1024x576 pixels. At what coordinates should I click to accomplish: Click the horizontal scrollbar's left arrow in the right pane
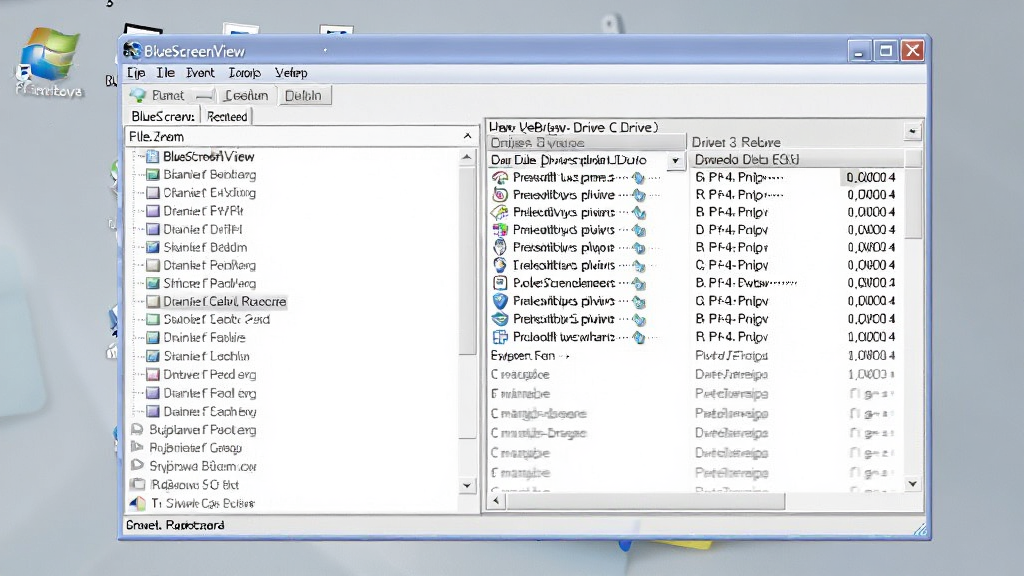pos(496,501)
